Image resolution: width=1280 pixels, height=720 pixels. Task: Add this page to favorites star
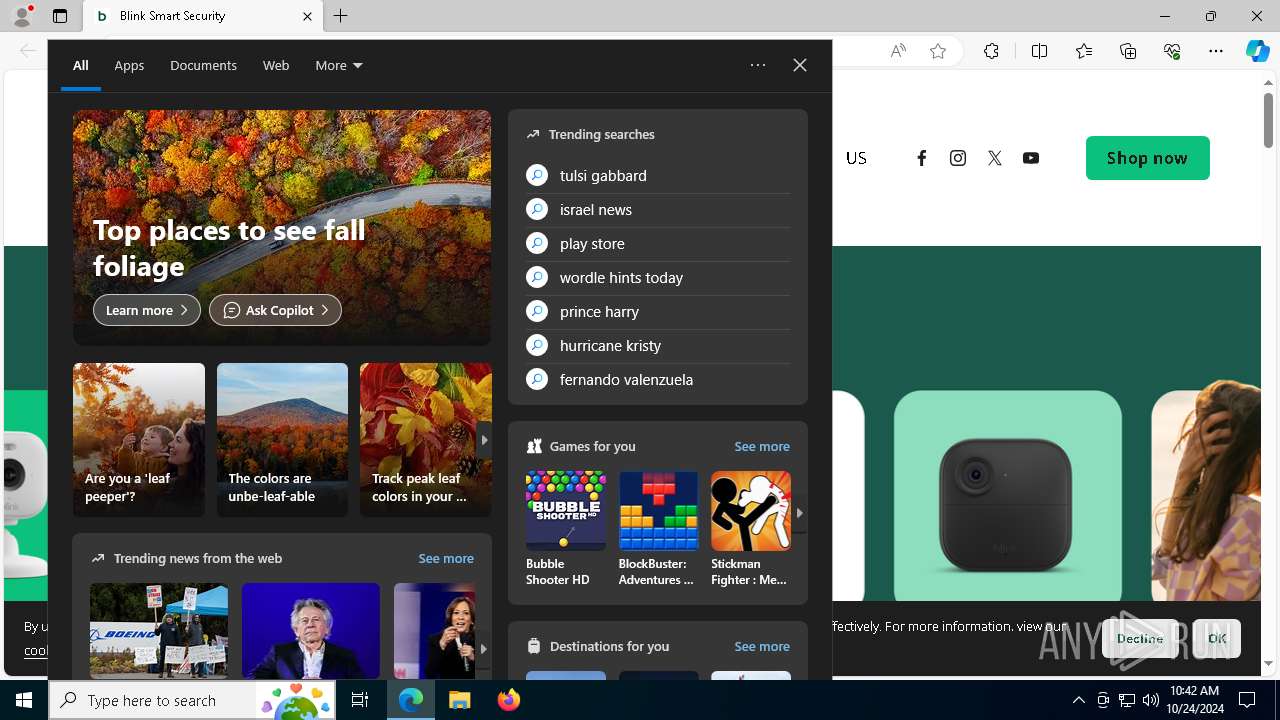tap(938, 51)
